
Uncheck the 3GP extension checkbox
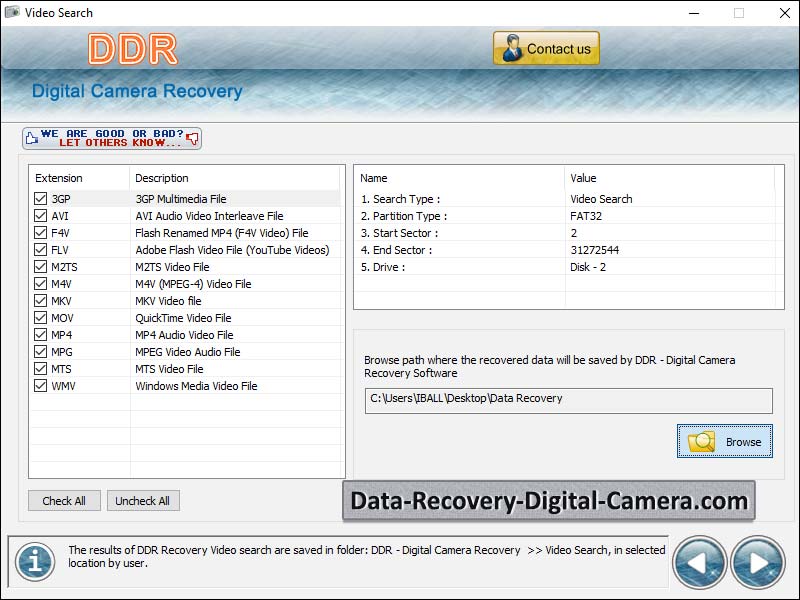[40, 198]
